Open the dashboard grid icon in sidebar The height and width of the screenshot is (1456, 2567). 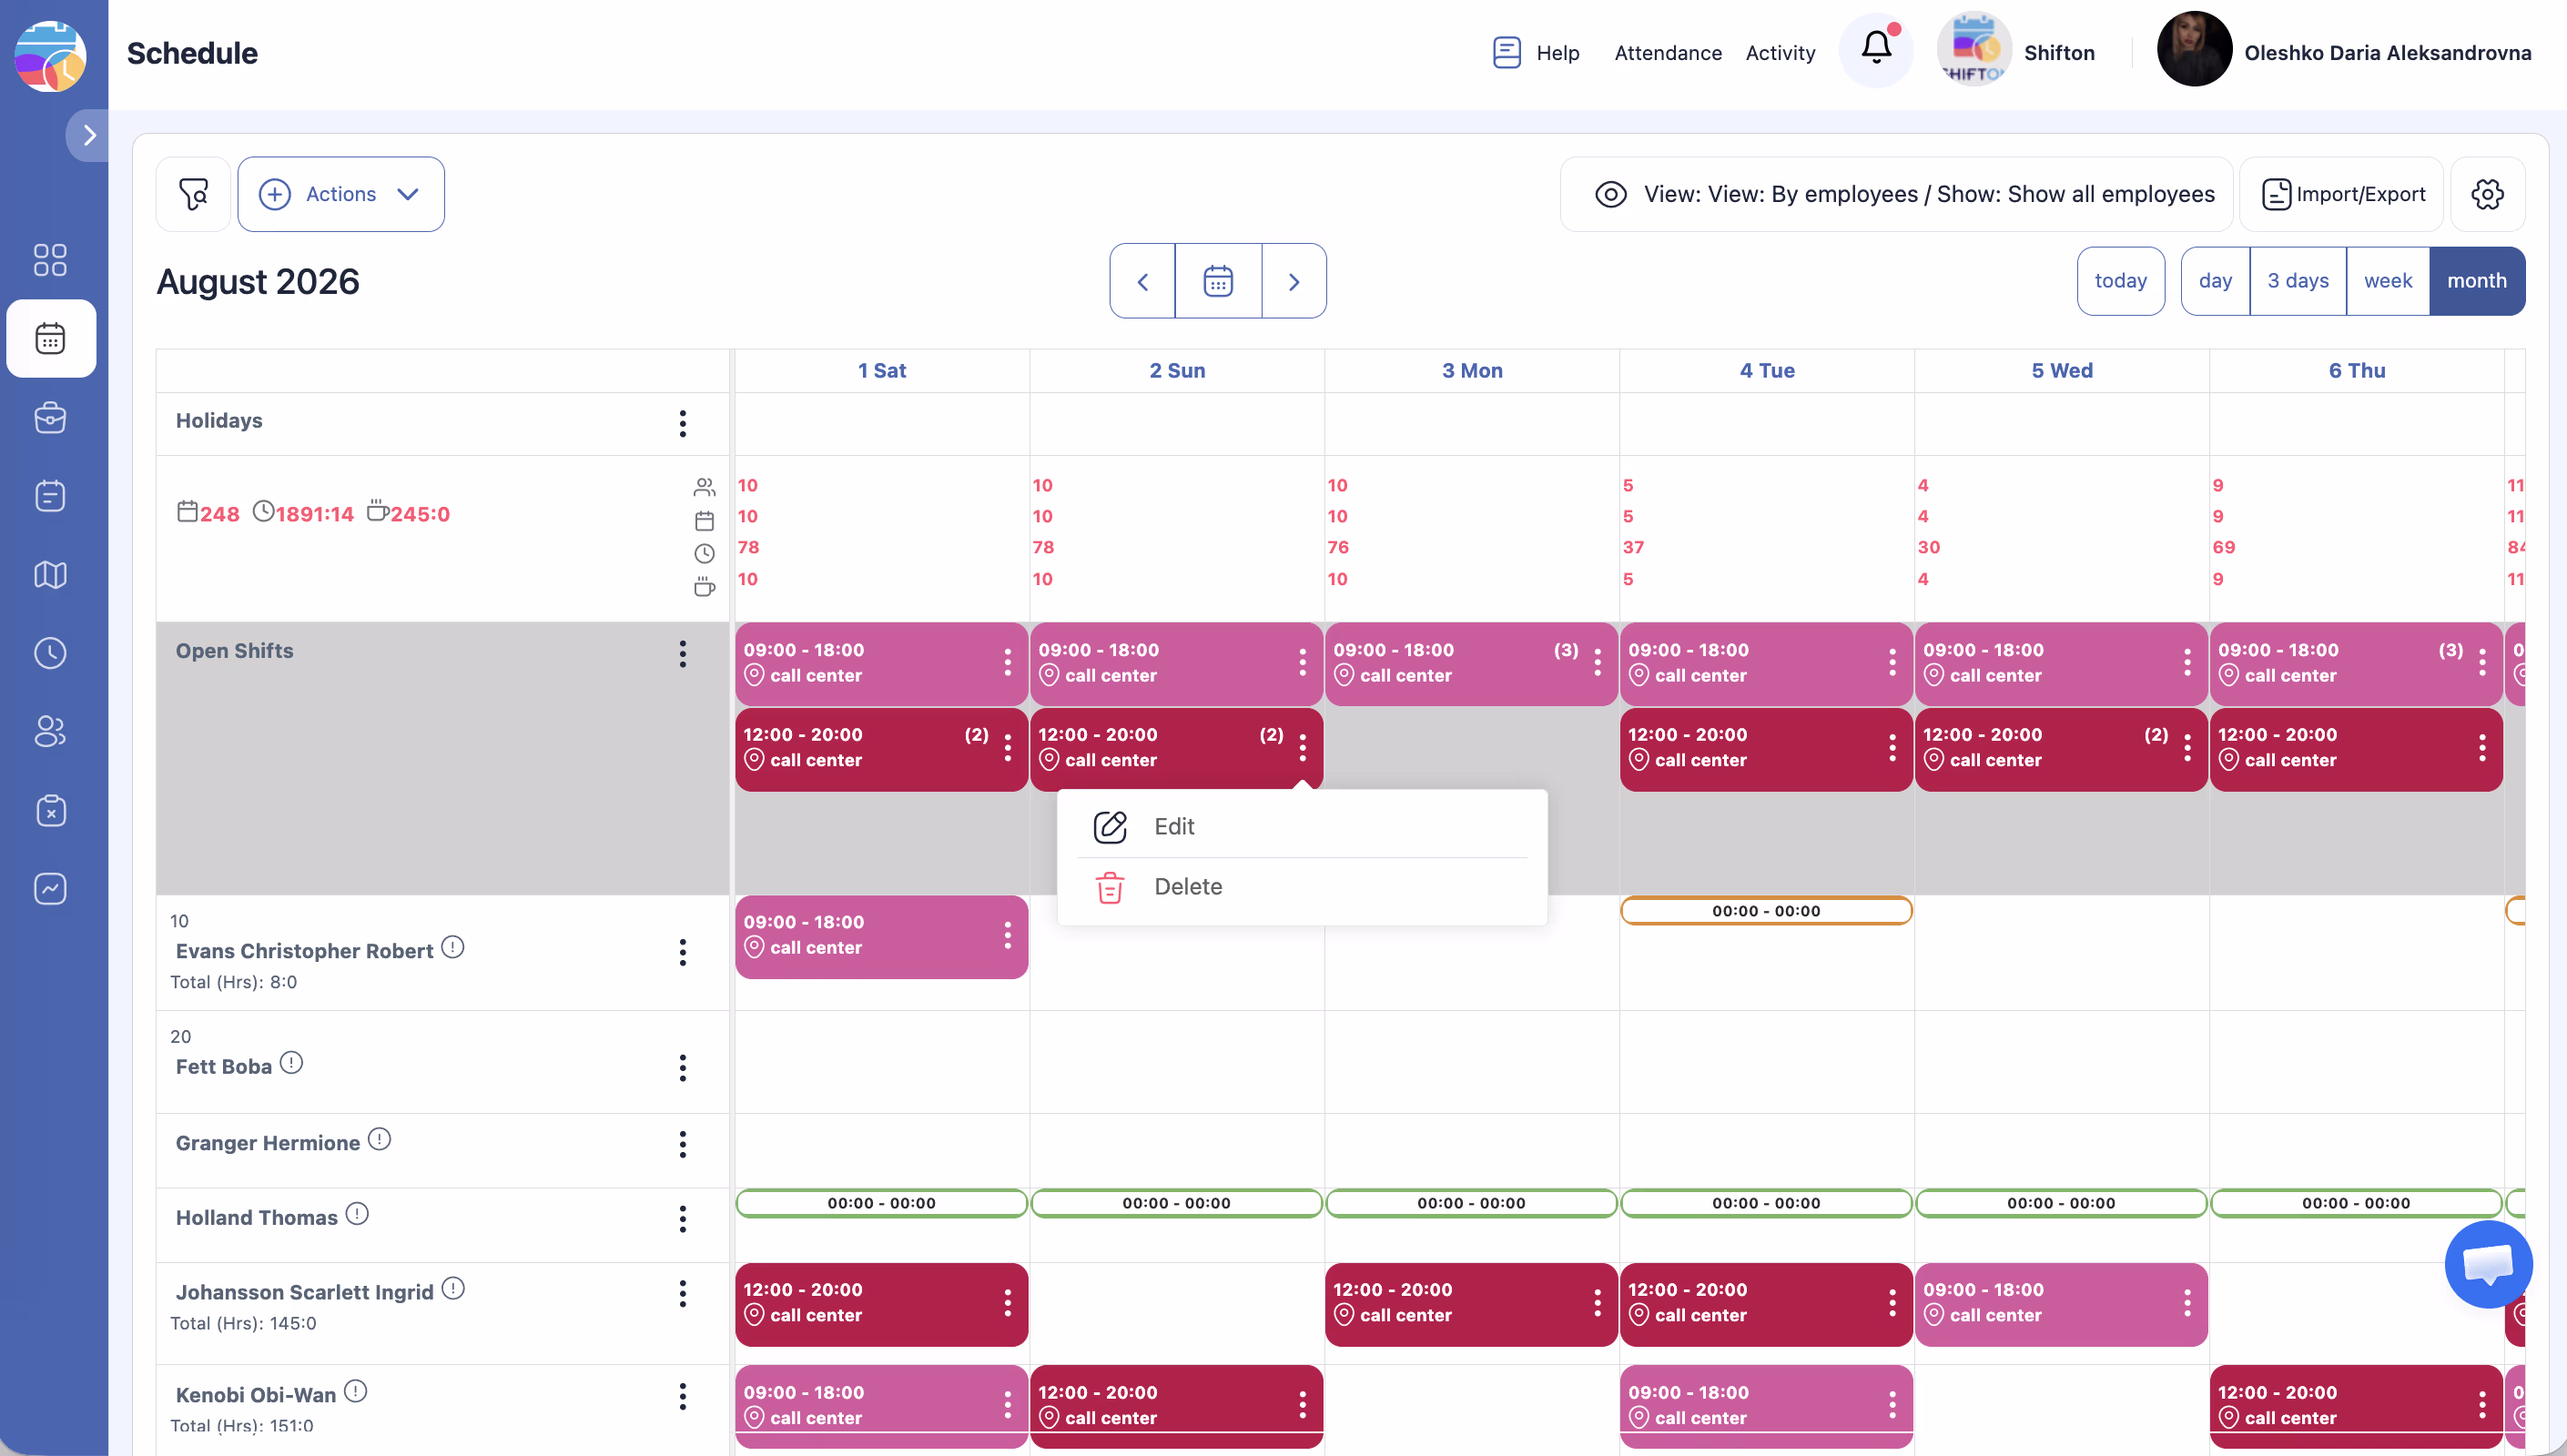pos(50,260)
